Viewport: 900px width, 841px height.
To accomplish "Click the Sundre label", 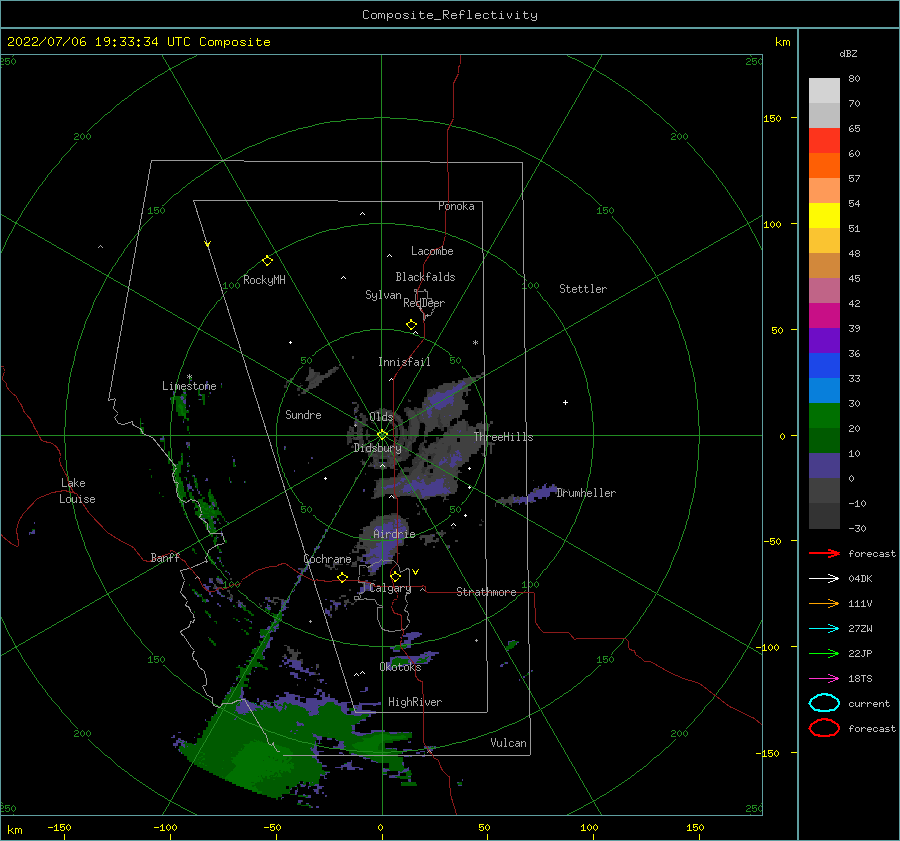I will 303,415.
